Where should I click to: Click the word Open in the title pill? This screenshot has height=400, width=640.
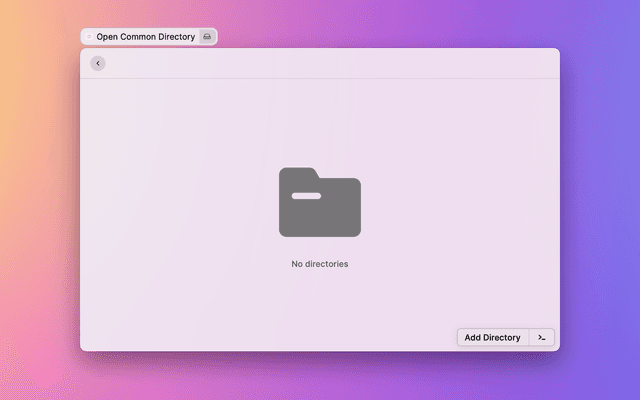tap(107, 37)
